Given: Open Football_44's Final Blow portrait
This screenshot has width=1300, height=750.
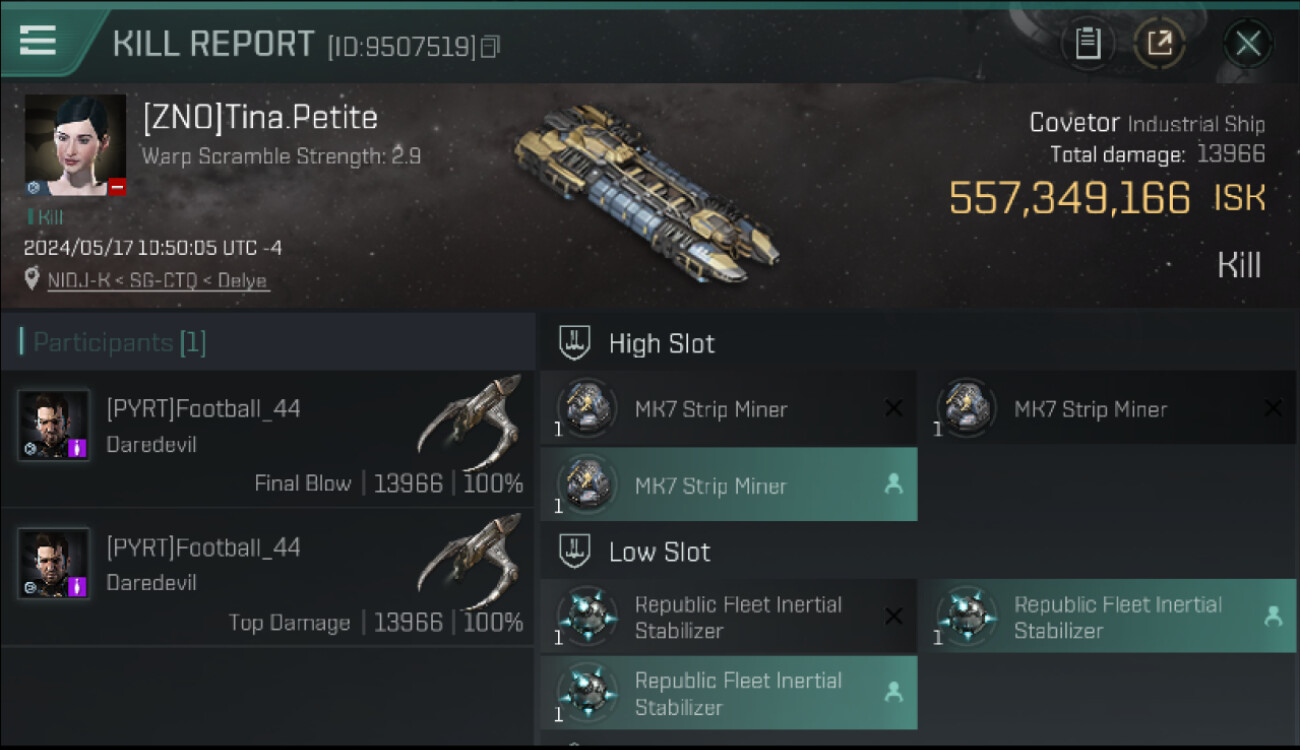Looking at the screenshot, I should [x=54, y=425].
